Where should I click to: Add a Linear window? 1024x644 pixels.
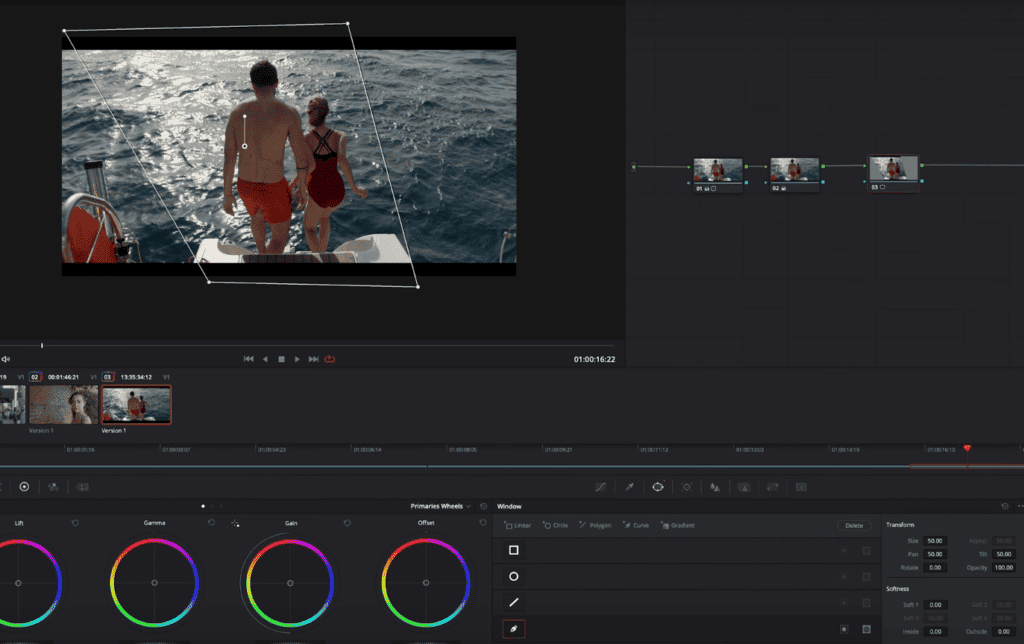[x=518, y=526]
